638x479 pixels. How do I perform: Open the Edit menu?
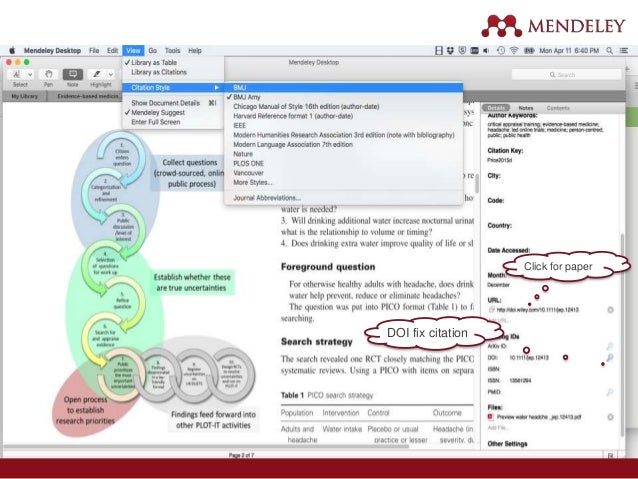pos(112,50)
